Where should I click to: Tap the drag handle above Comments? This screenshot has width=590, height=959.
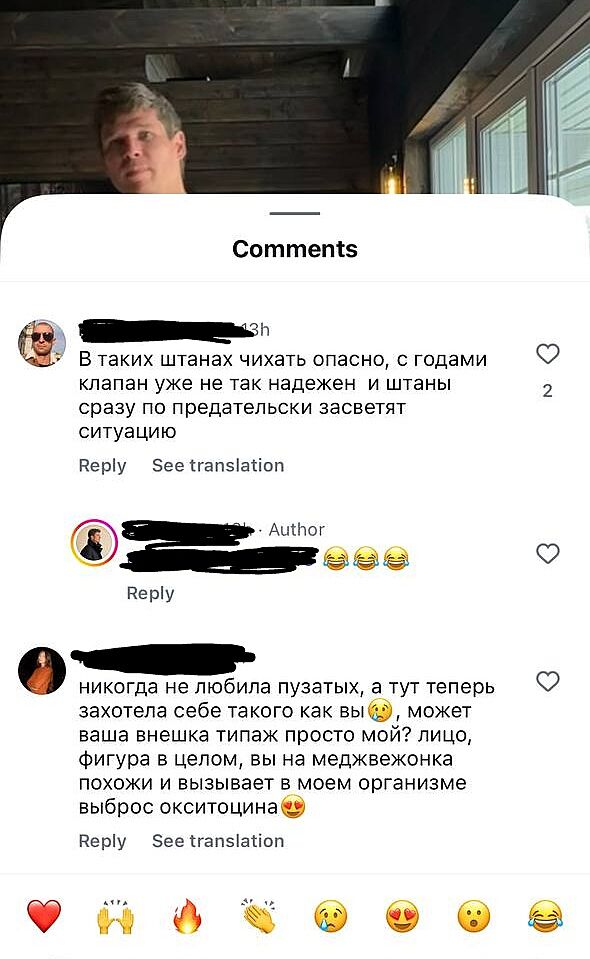[x=295, y=213]
